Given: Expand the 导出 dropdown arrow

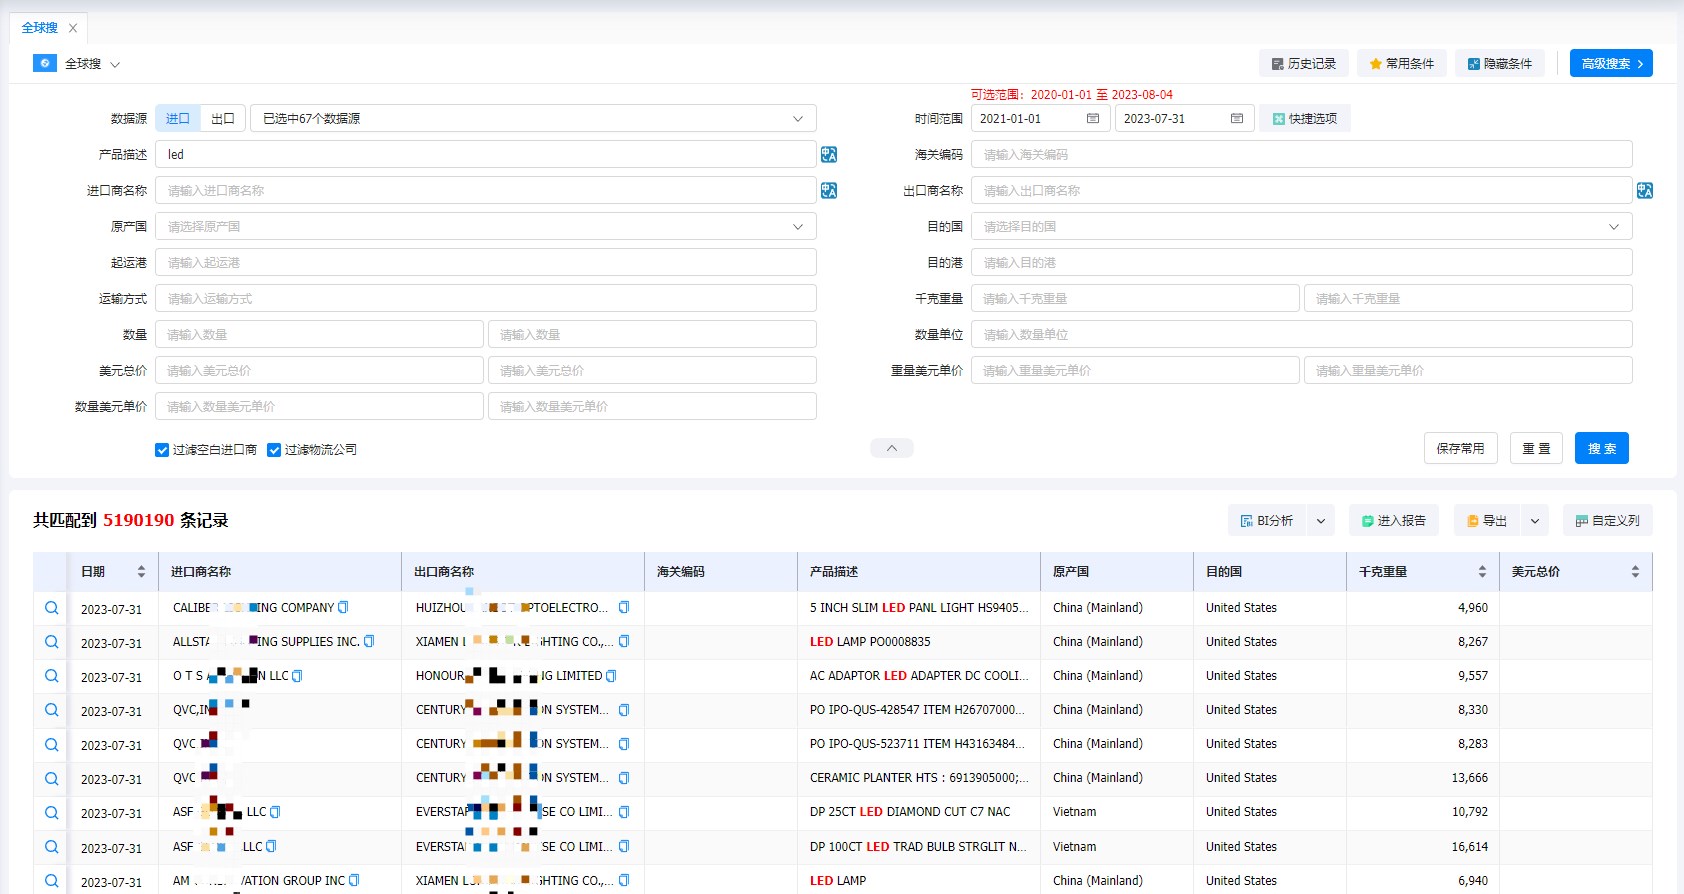Looking at the screenshot, I should point(1535,521).
